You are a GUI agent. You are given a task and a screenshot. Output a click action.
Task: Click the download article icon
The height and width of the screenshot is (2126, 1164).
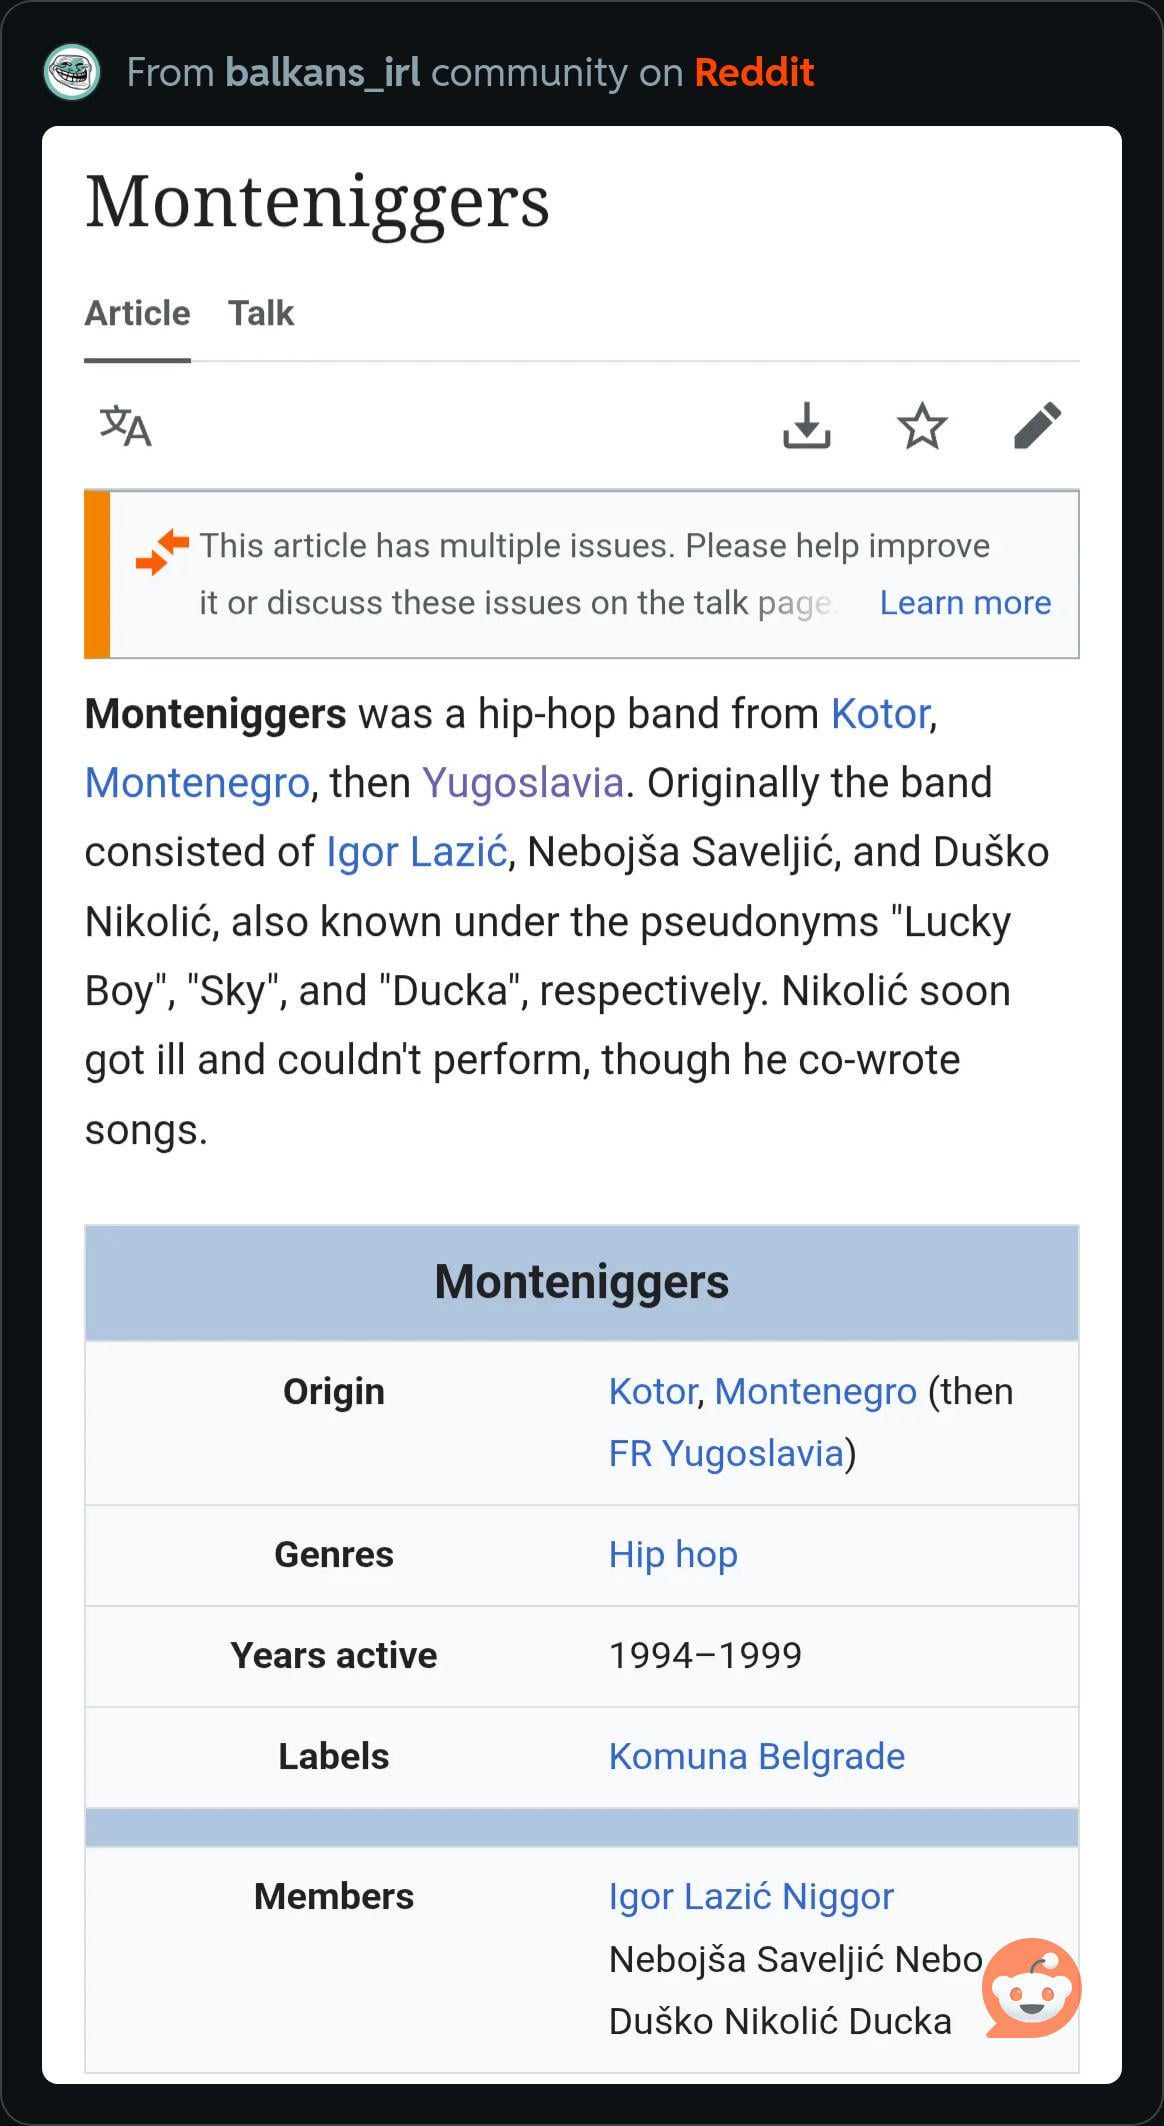click(806, 426)
